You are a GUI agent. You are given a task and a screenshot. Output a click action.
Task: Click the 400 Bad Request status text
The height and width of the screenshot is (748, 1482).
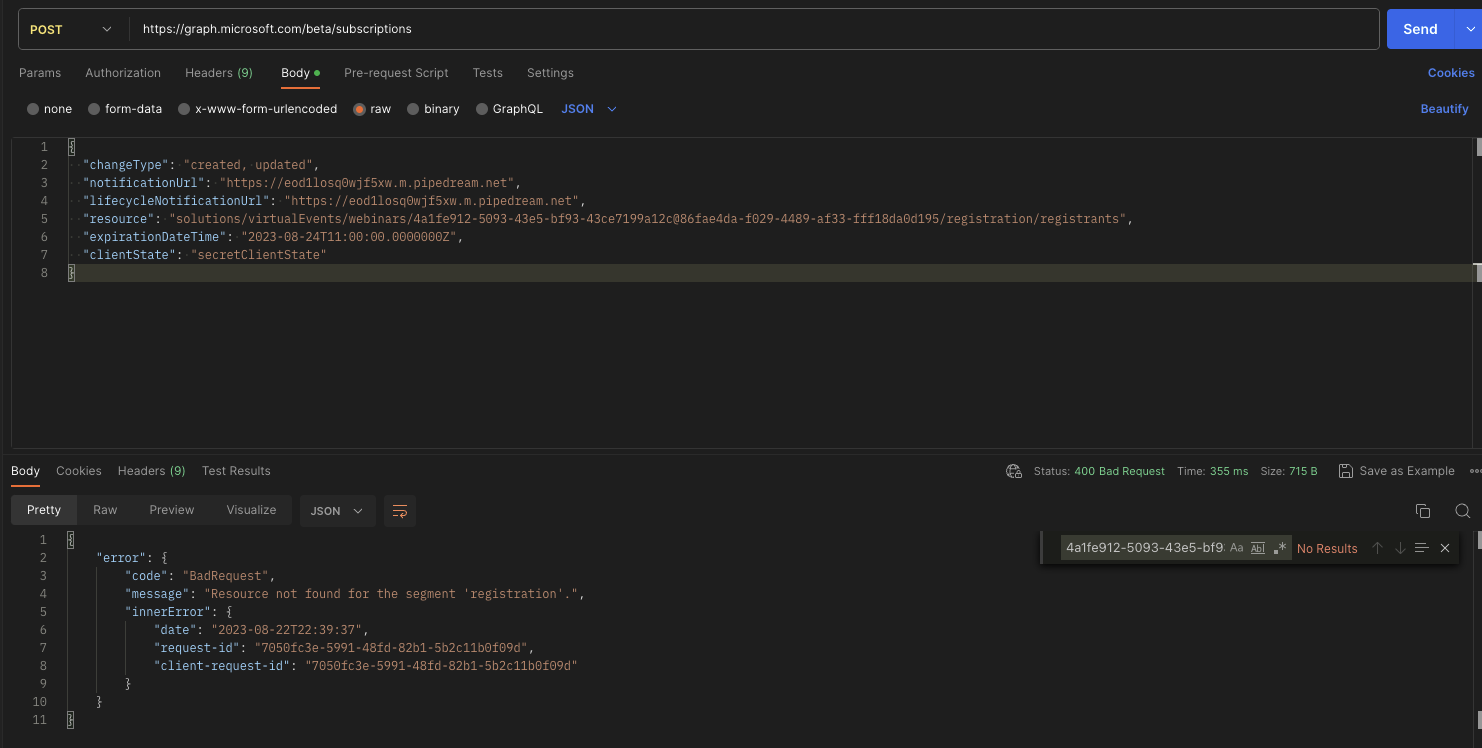1119,471
